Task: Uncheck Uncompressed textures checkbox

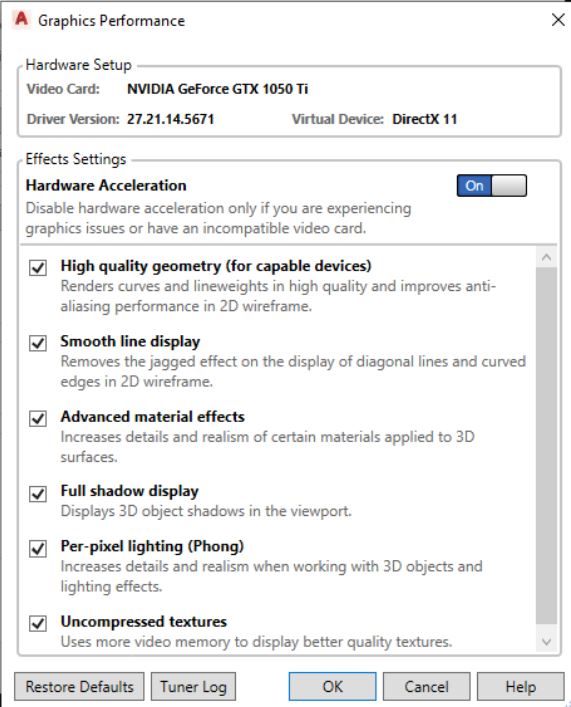Action: (38, 624)
